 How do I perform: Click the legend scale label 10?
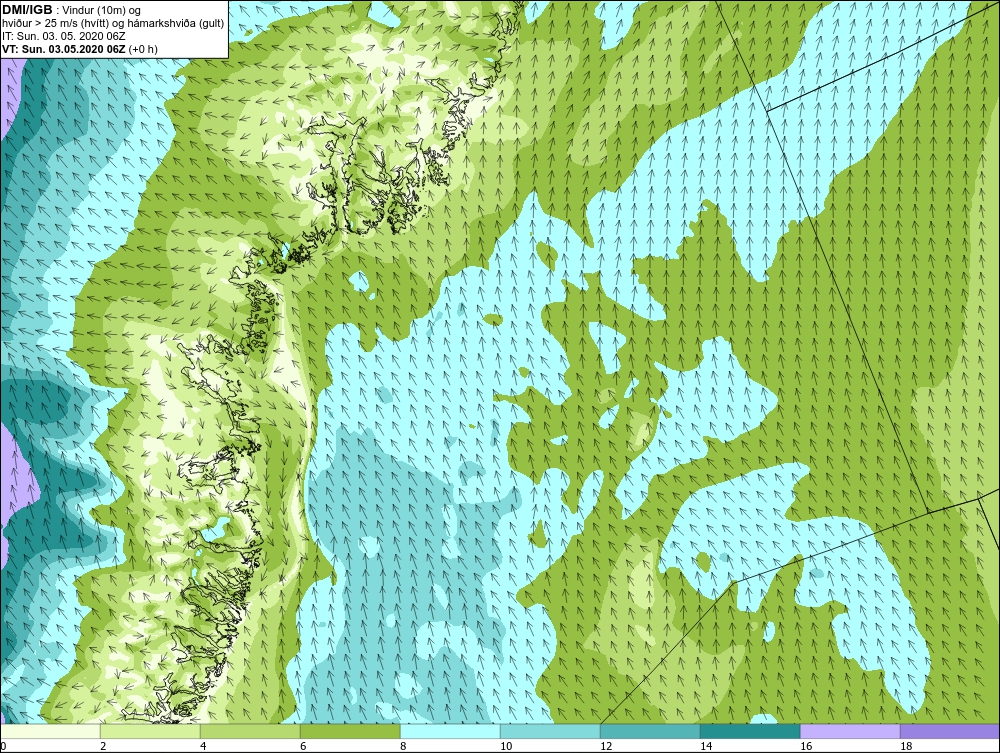coord(506,747)
